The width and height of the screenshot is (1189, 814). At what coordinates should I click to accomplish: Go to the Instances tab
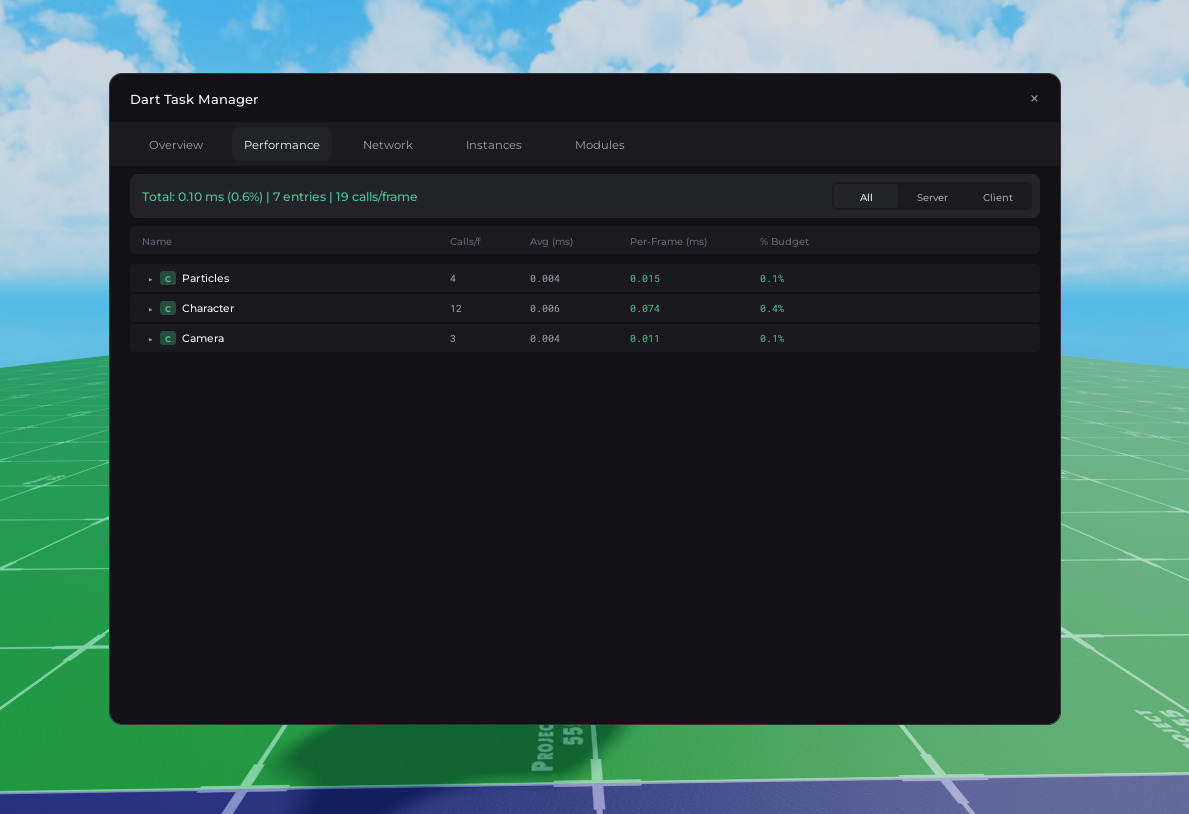pos(494,145)
